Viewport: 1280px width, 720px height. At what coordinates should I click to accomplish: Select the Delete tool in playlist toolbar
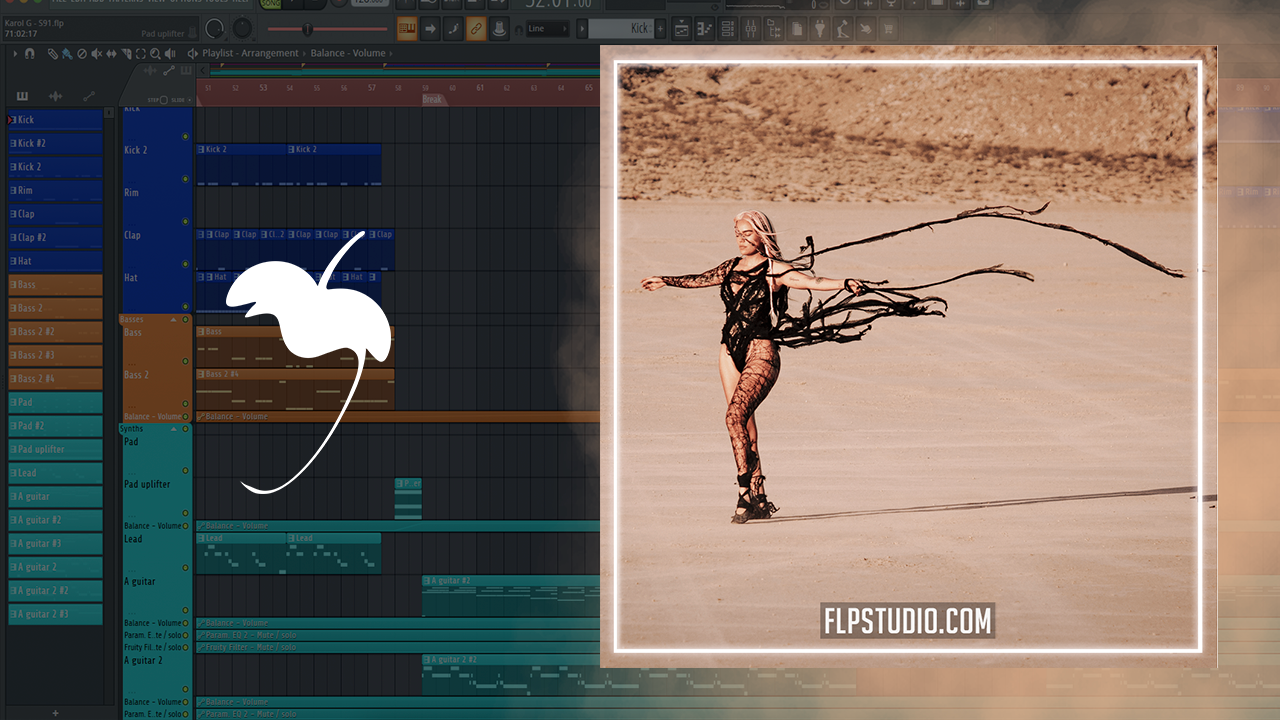(x=82, y=53)
